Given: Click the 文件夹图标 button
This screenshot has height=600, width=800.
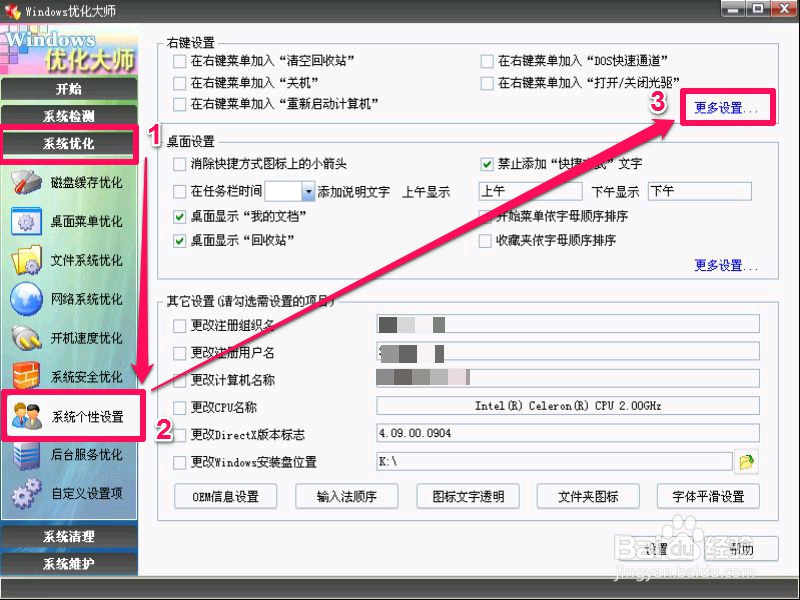Looking at the screenshot, I should (588, 496).
